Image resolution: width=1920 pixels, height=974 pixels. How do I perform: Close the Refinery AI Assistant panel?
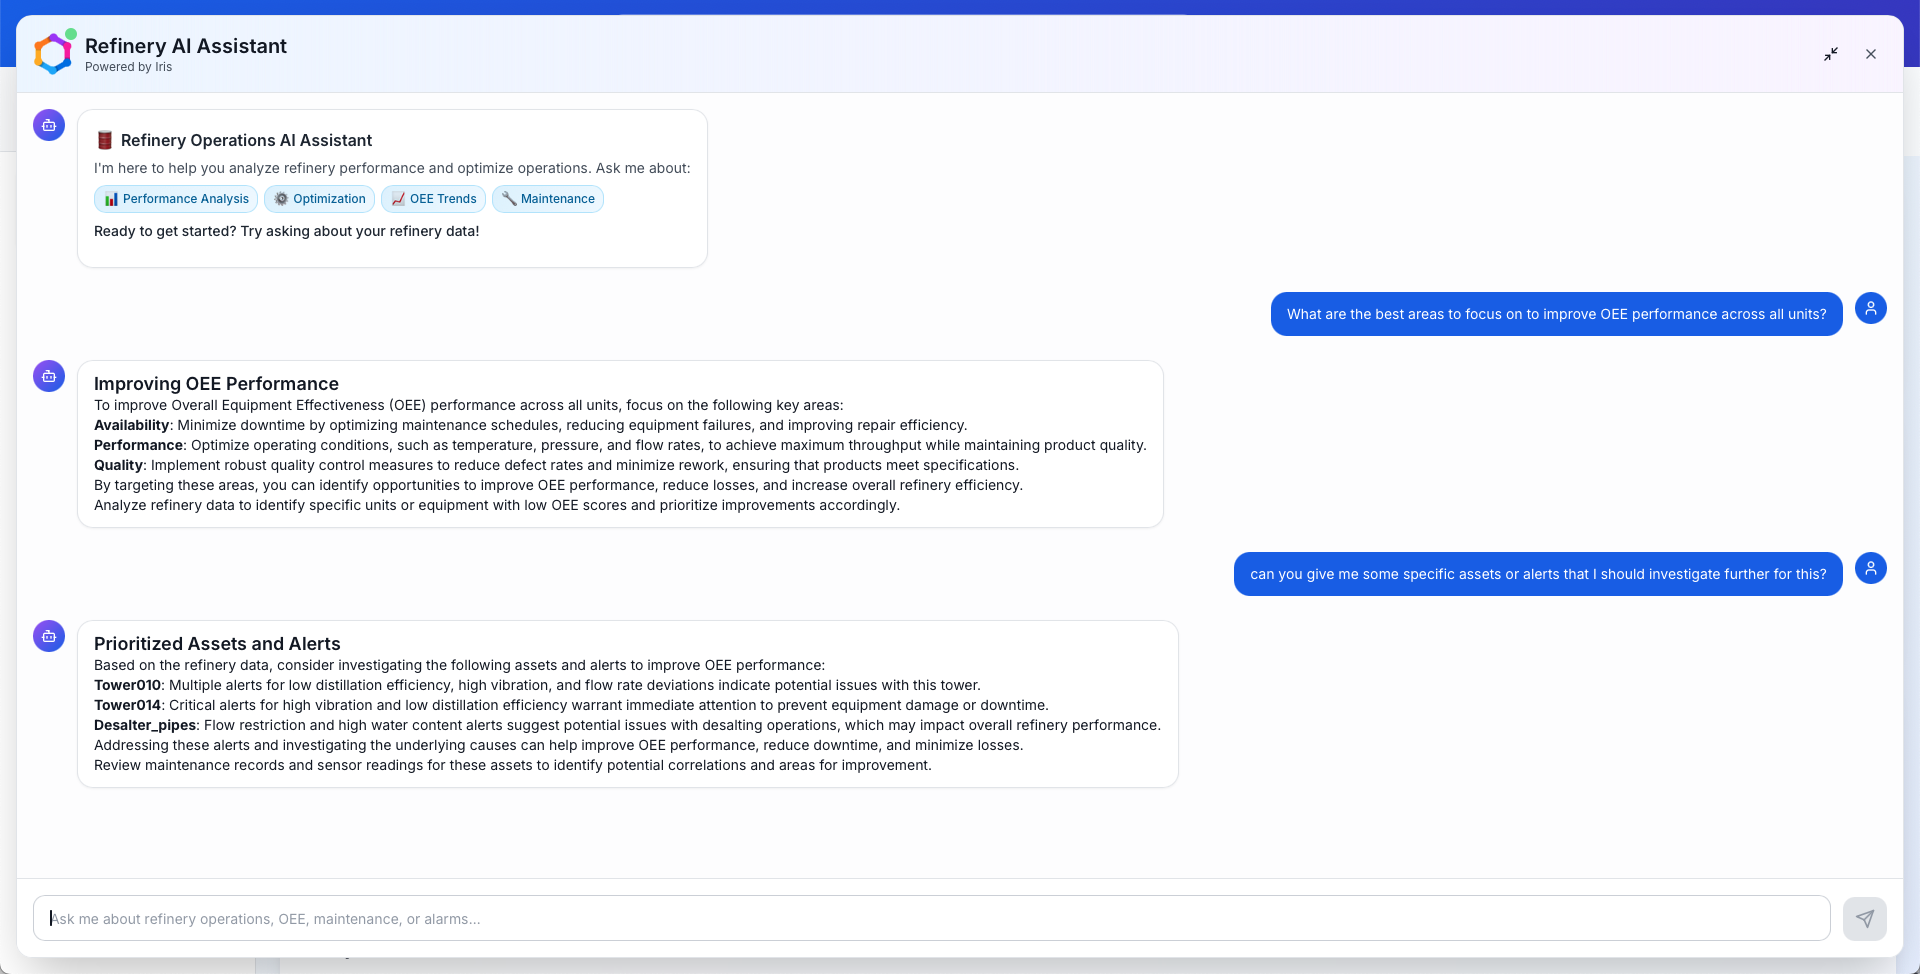click(x=1870, y=54)
